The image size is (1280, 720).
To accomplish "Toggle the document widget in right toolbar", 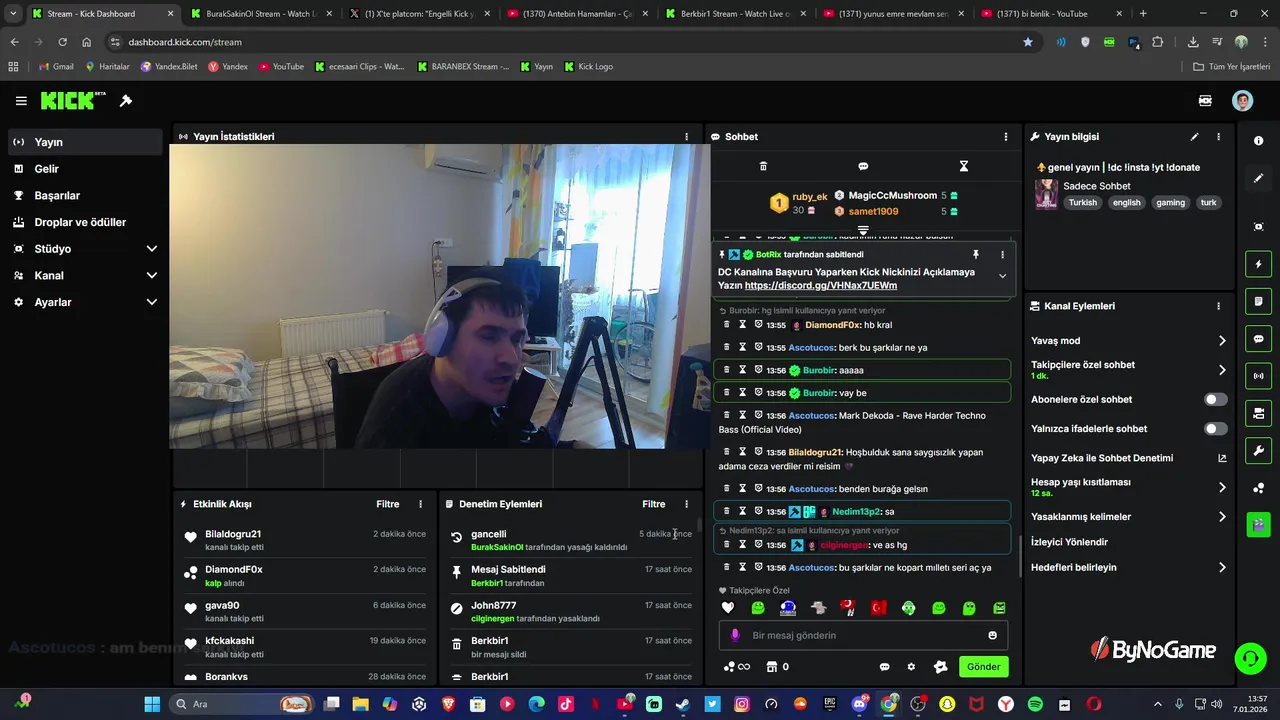I will [x=1258, y=301].
